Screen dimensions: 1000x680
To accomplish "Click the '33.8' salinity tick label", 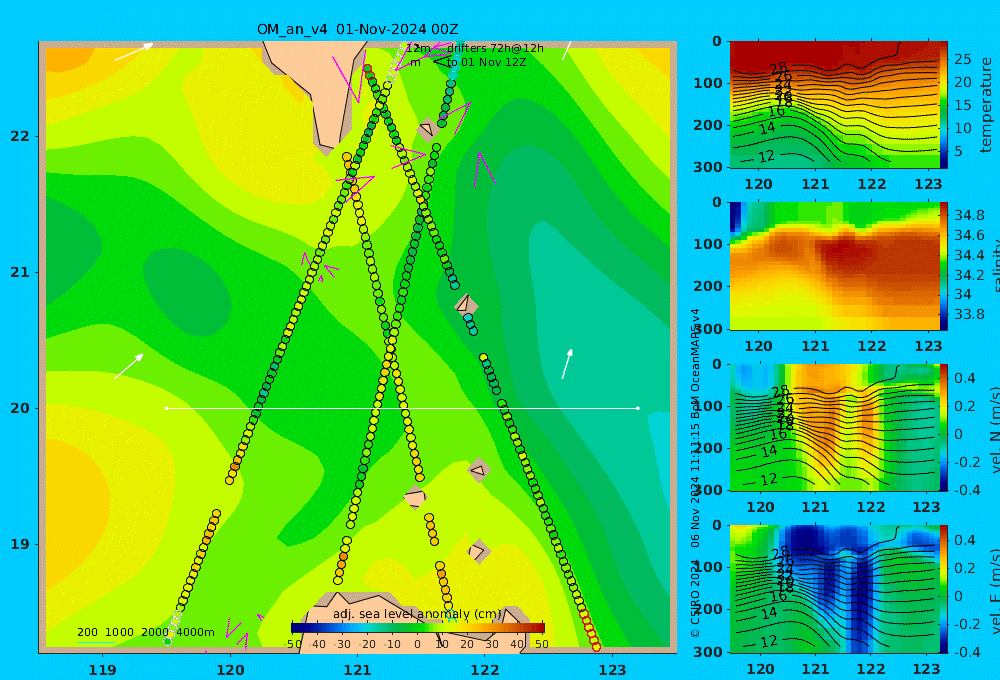I will 969,314.
